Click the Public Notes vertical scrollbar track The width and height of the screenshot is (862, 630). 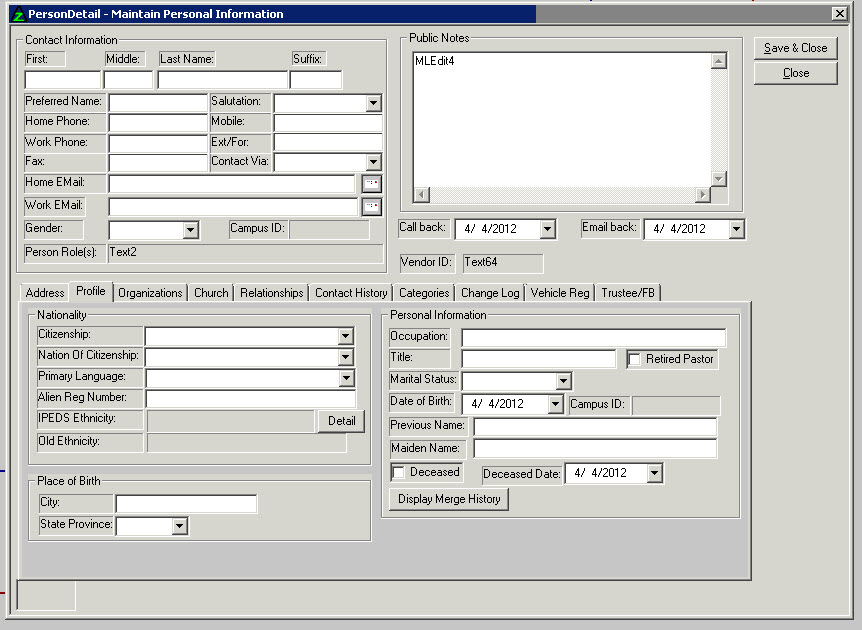coord(718,125)
